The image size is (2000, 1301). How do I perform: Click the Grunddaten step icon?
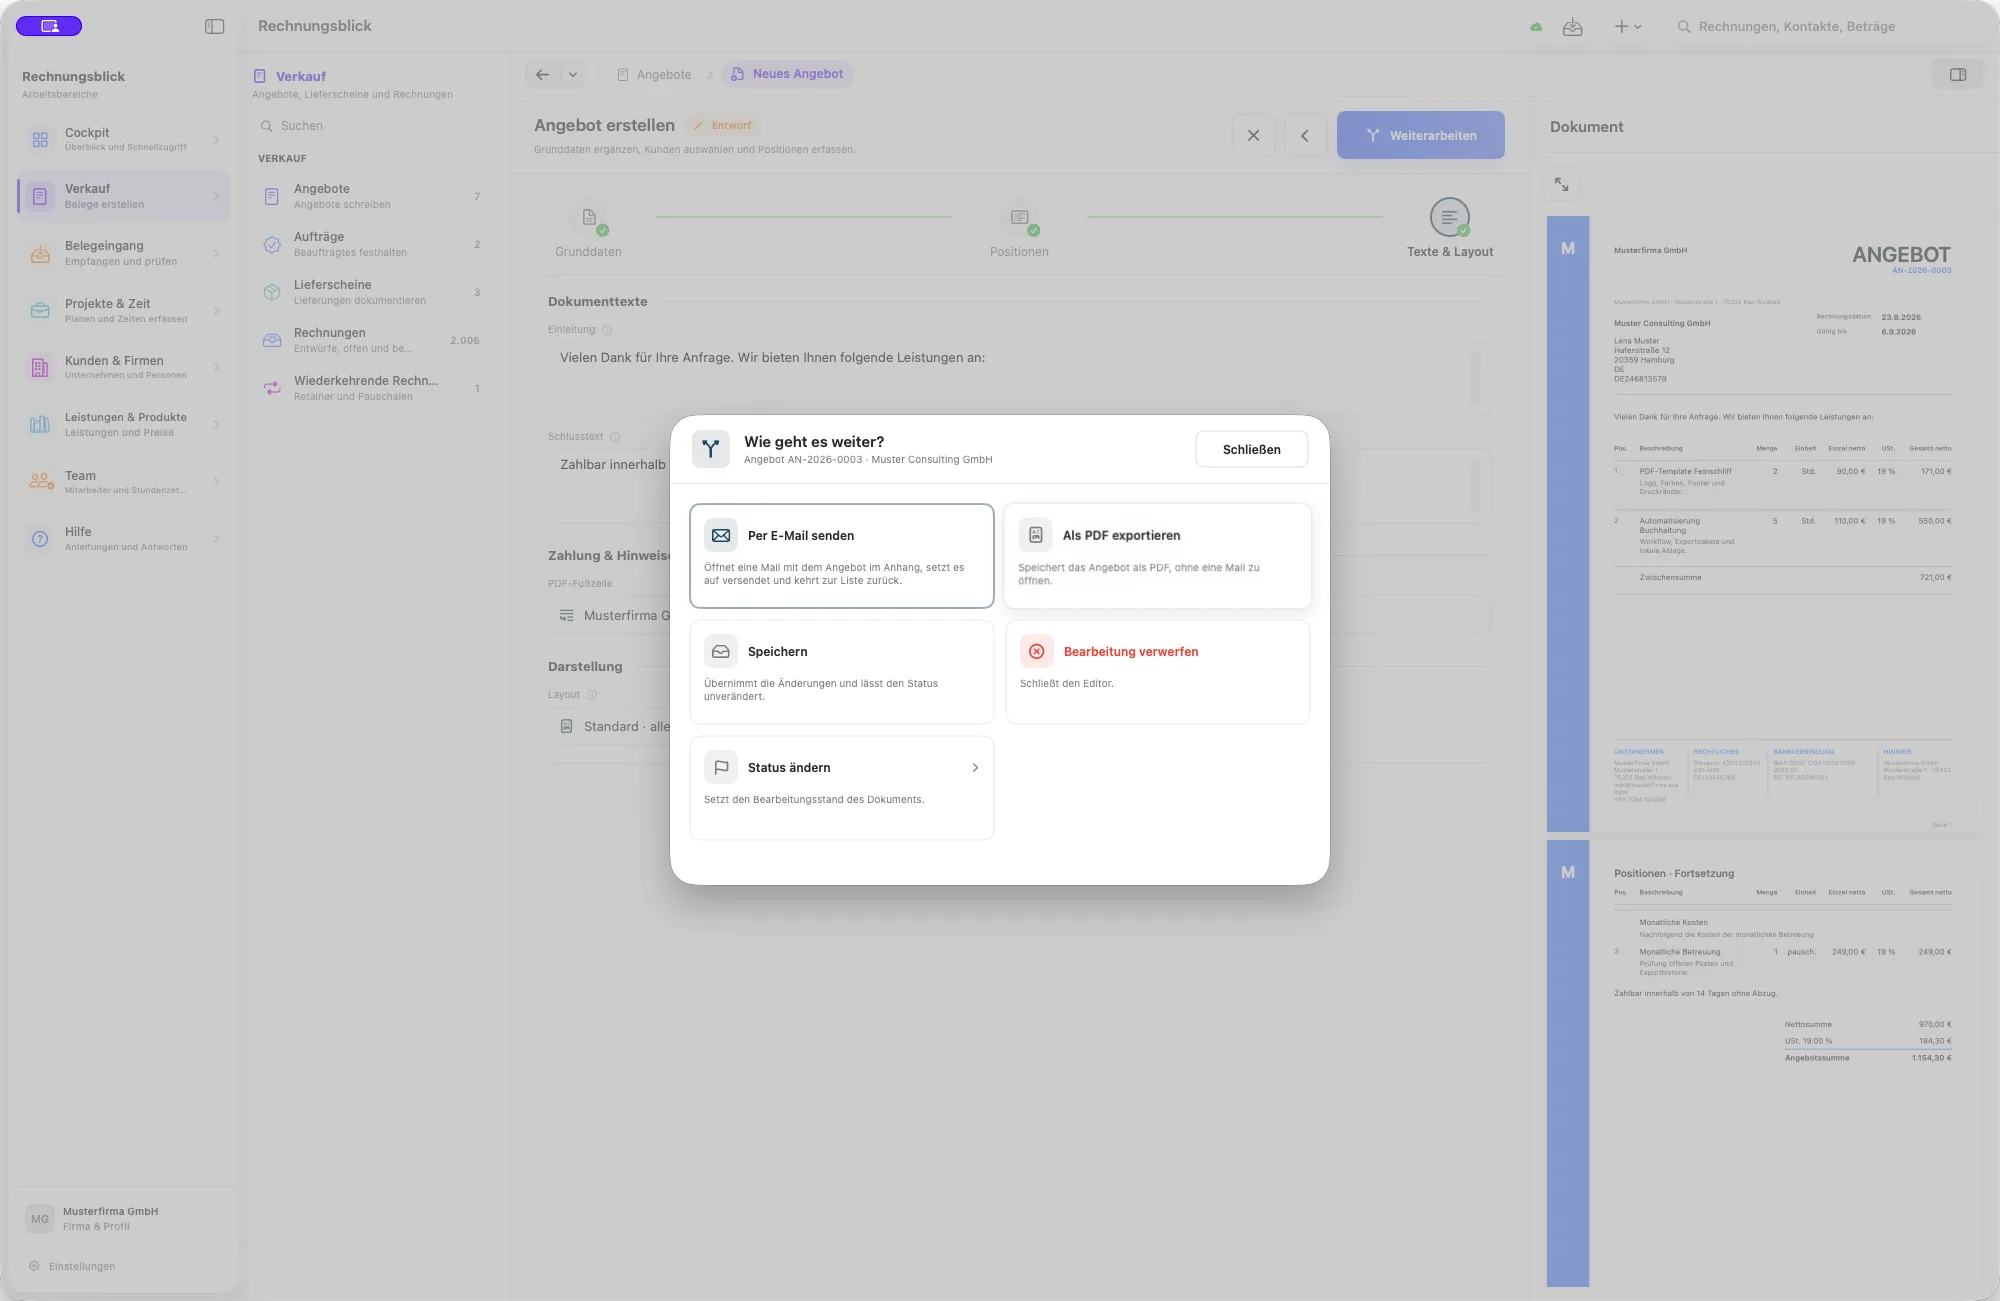(x=589, y=217)
